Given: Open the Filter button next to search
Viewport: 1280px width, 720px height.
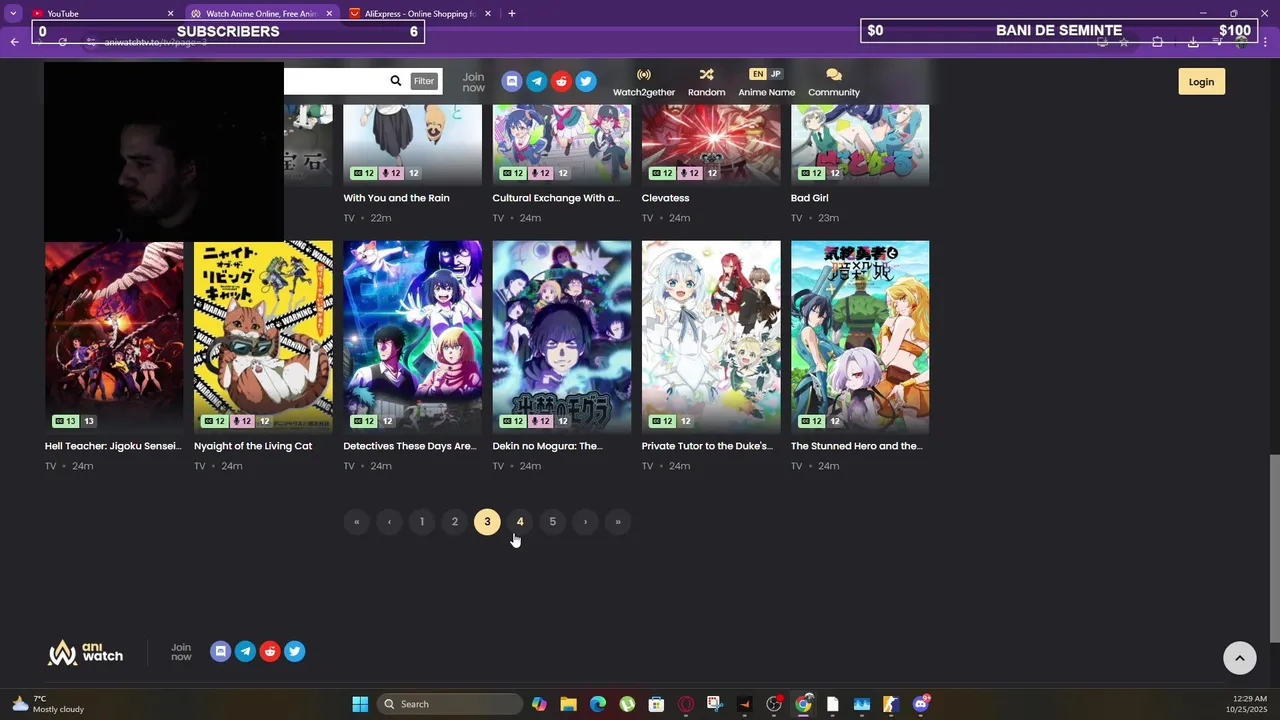Looking at the screenshot, I should point(424,81).
